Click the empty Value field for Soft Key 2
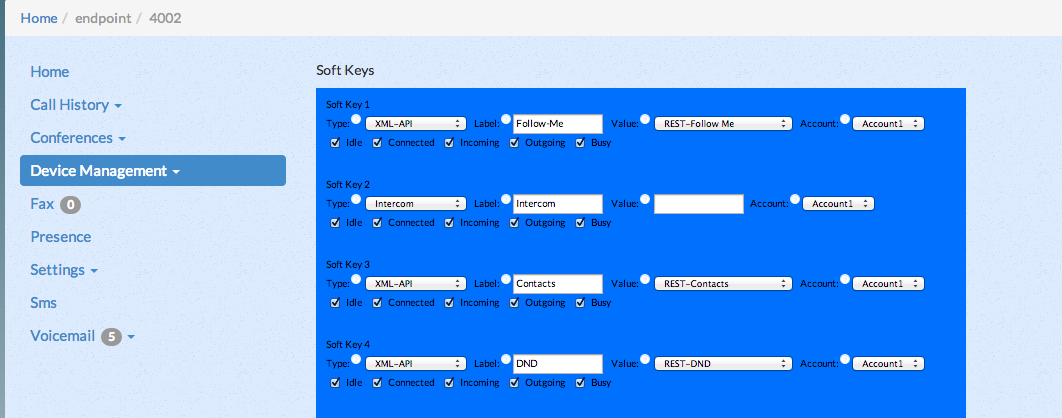 (x=699, y=204)
